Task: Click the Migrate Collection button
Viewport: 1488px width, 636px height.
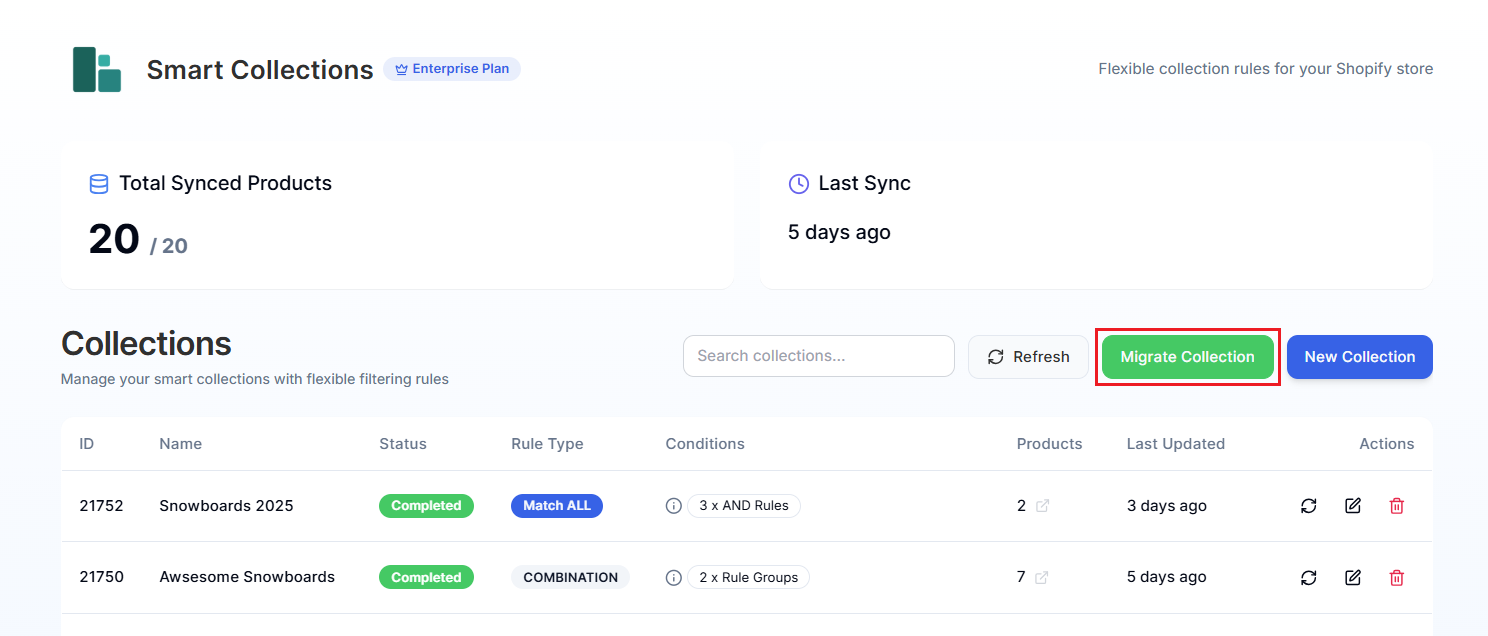Action: tap(1187, 357)
